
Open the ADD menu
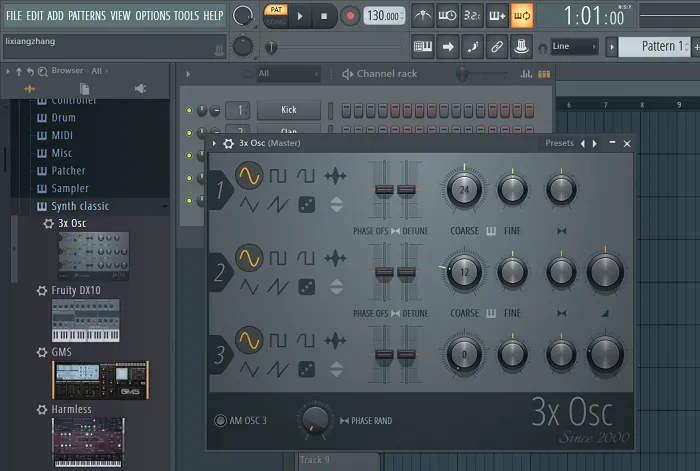(55, 16)
